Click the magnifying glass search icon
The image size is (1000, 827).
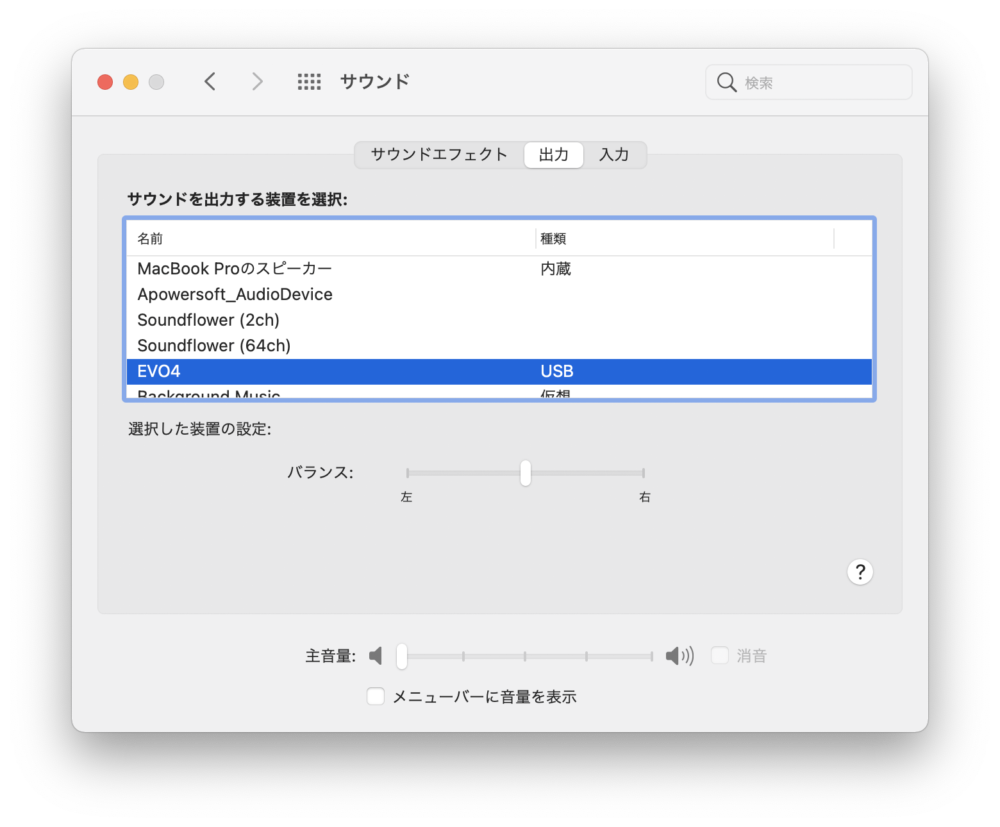point(726,82)
